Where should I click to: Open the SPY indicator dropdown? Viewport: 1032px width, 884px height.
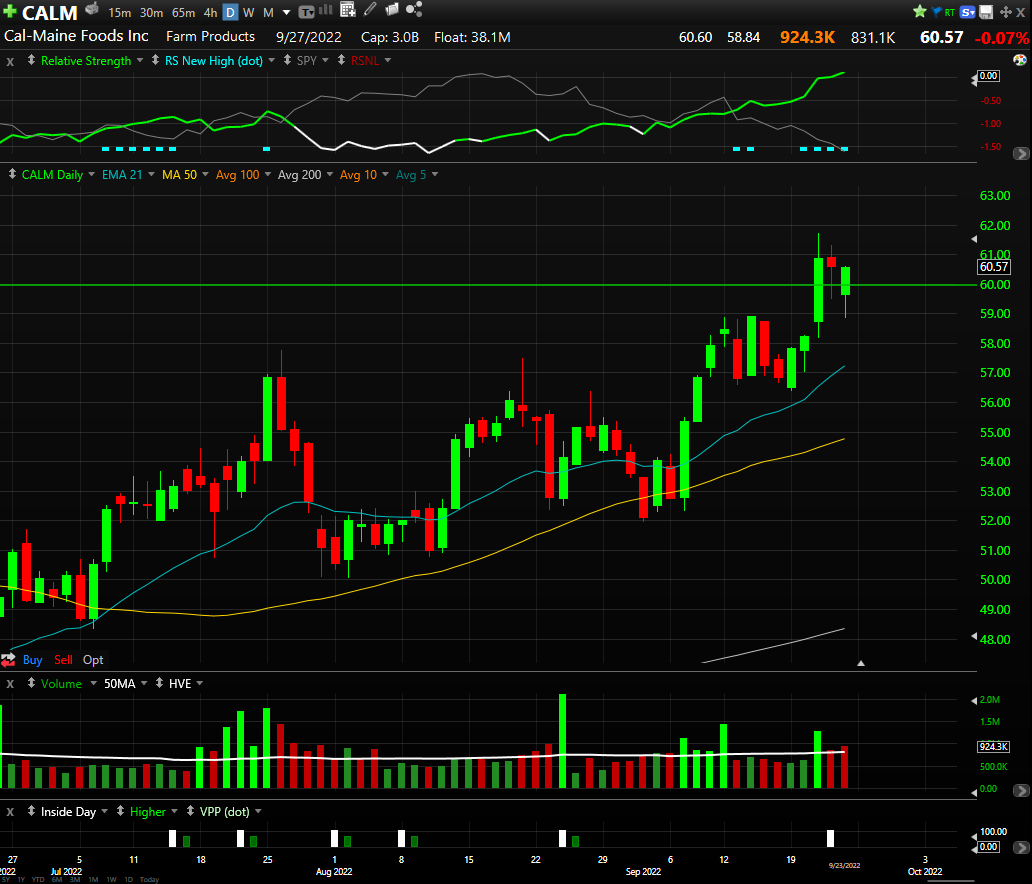325,61
